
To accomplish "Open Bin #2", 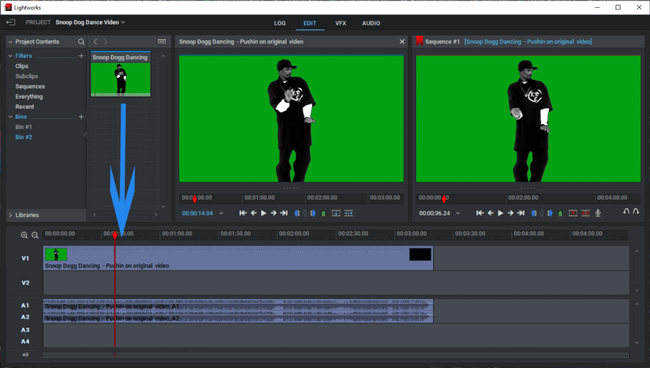I will (24, 137).
